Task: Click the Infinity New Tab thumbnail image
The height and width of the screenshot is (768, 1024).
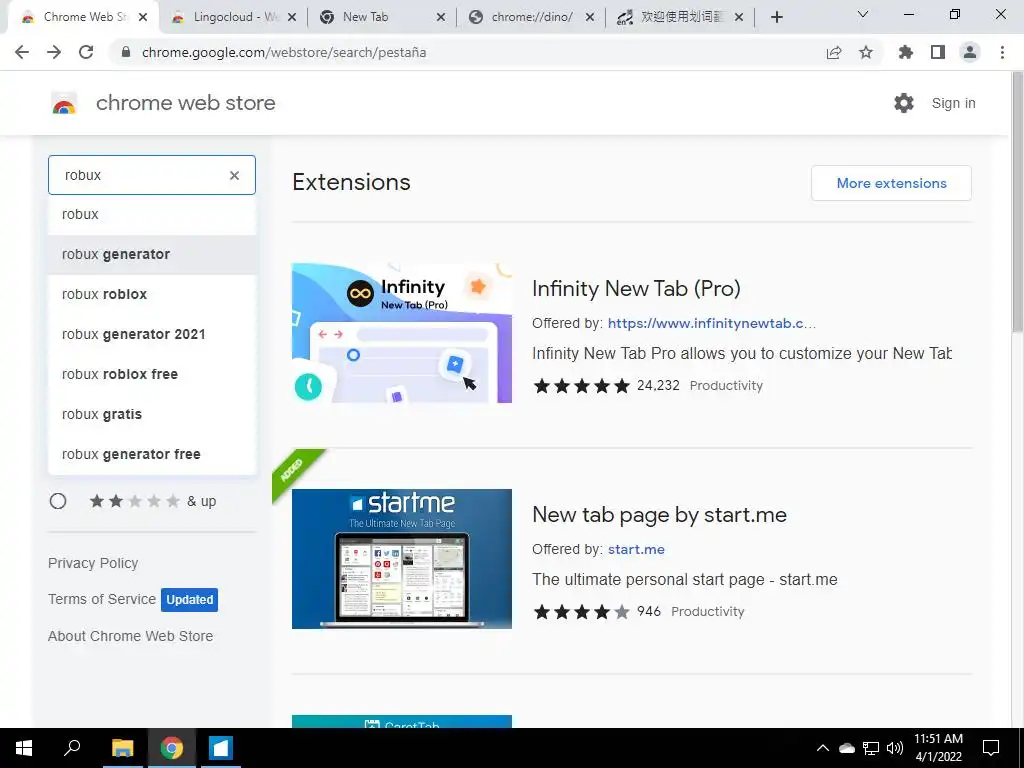Action: click(x=402, y=333)
